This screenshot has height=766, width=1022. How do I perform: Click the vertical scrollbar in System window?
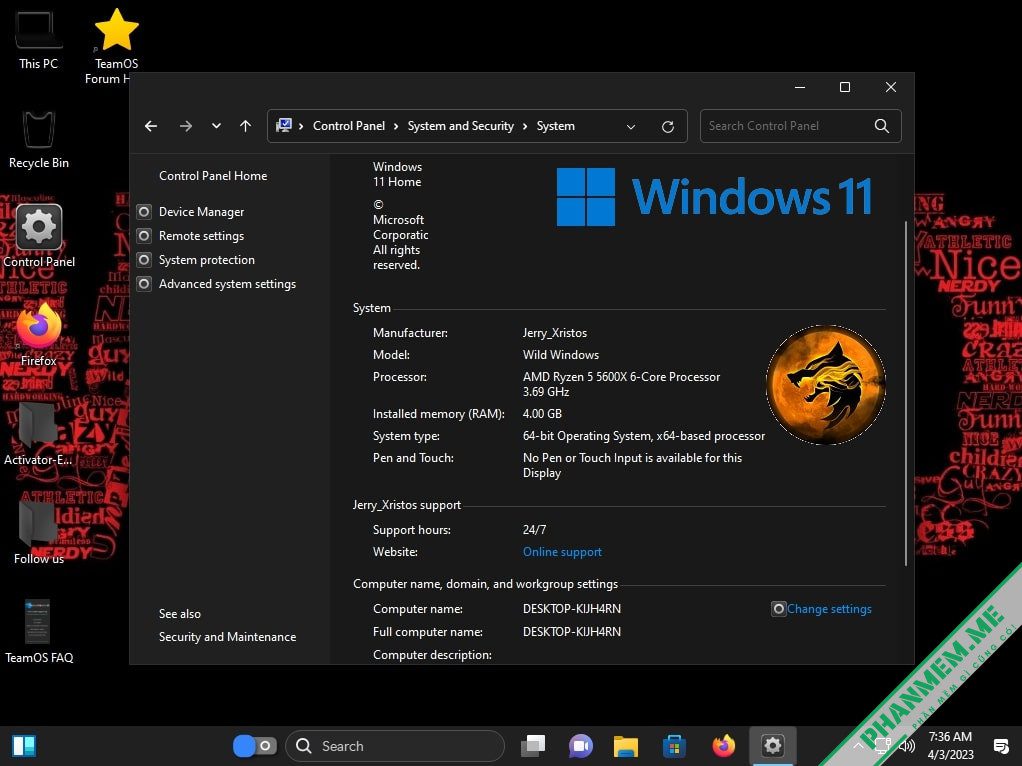pyautogui.click(x=905, y=393)
